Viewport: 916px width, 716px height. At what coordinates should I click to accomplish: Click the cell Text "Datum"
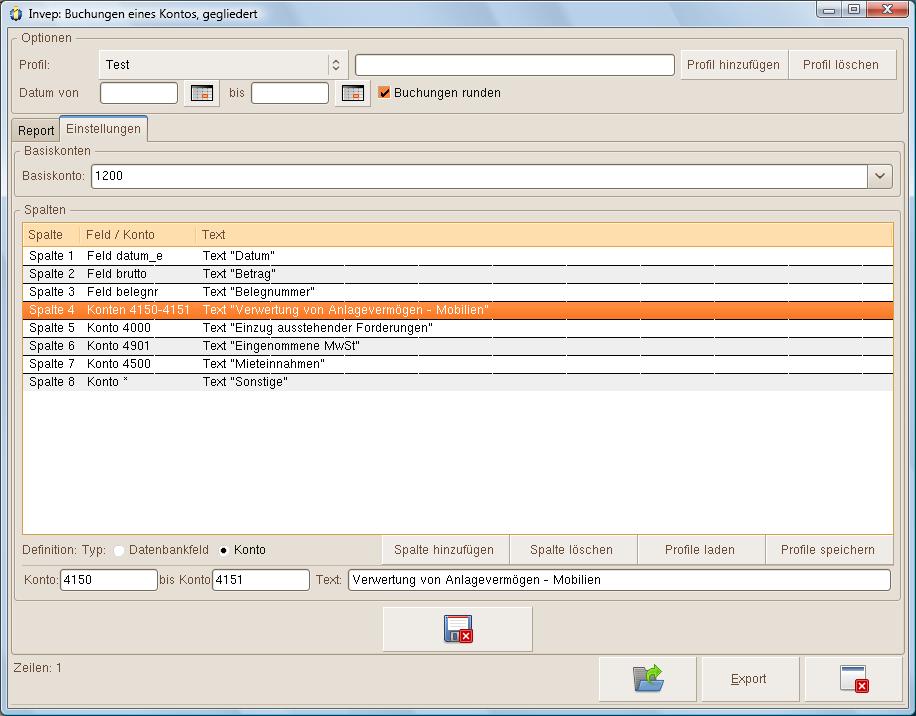[238, 256]
